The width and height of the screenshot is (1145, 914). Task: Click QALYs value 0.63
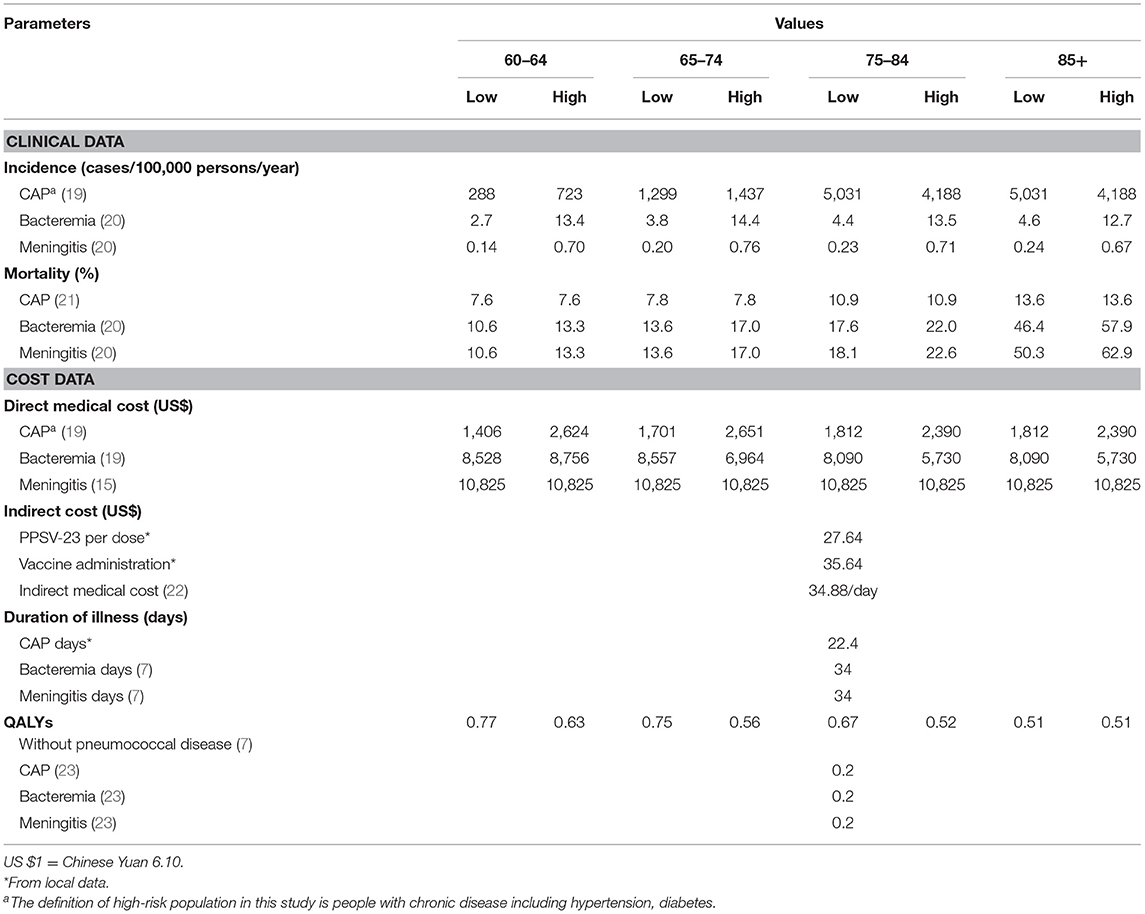(x=569, y=722)
